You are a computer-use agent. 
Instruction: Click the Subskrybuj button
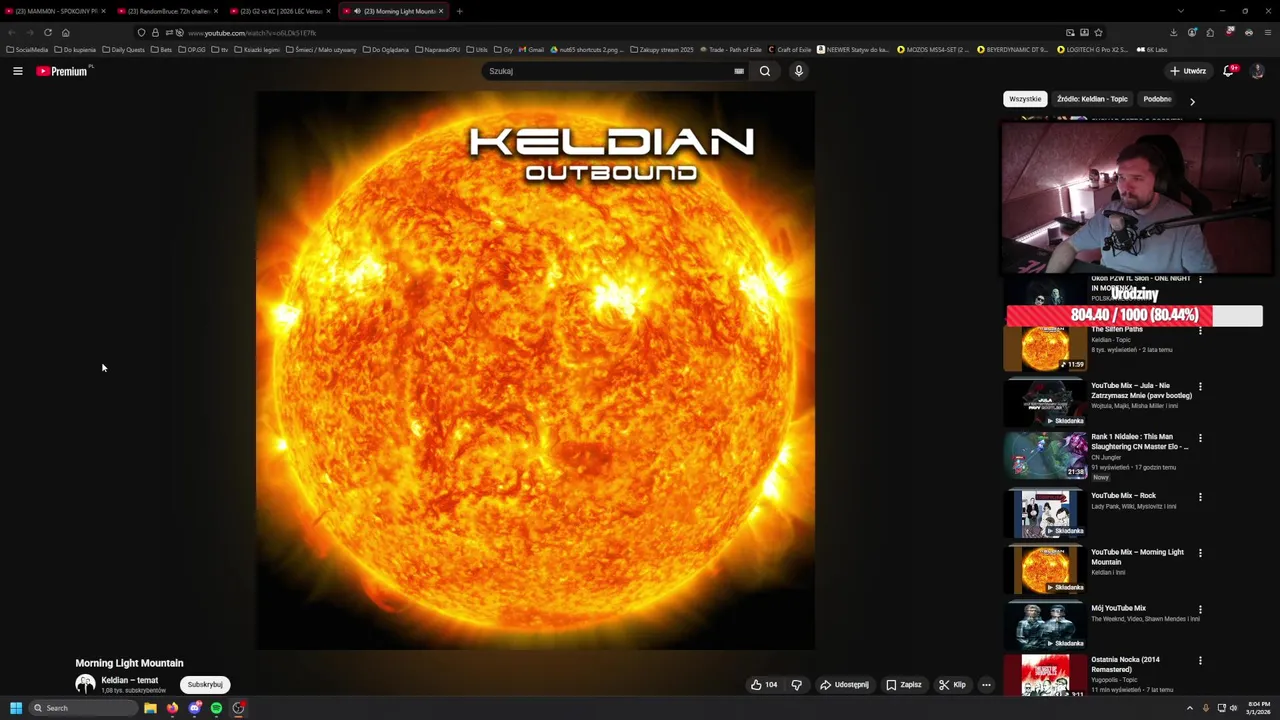coord(205,685)
